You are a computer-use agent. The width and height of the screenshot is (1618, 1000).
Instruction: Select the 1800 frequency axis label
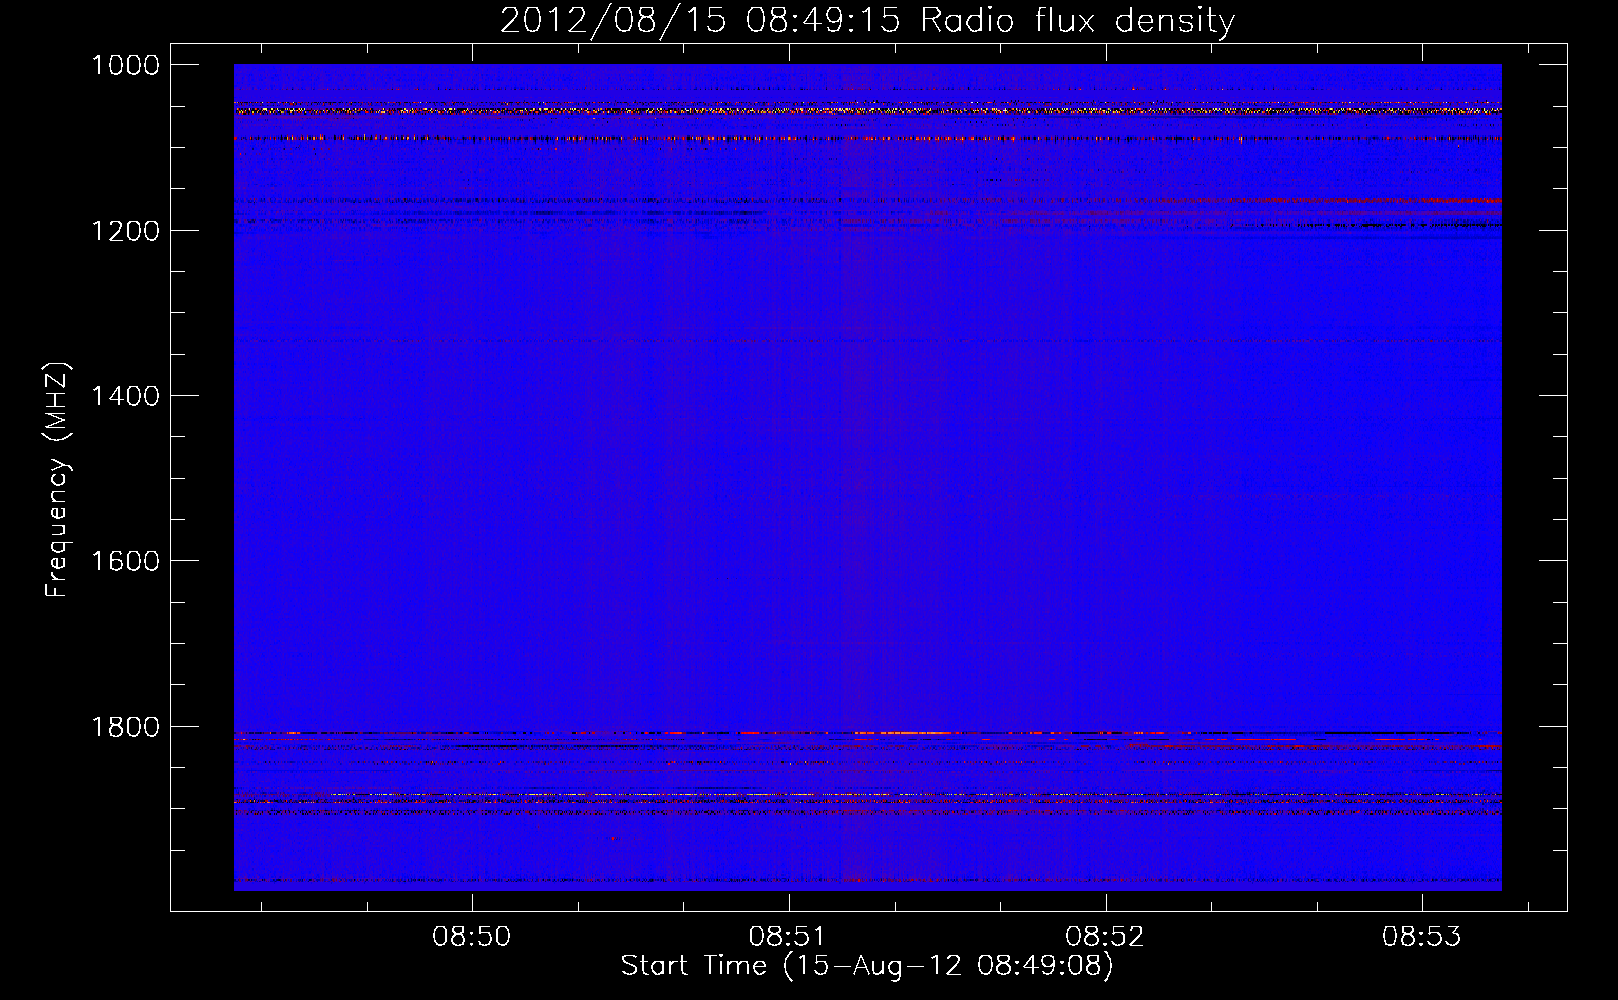click(x=125, y=727)
